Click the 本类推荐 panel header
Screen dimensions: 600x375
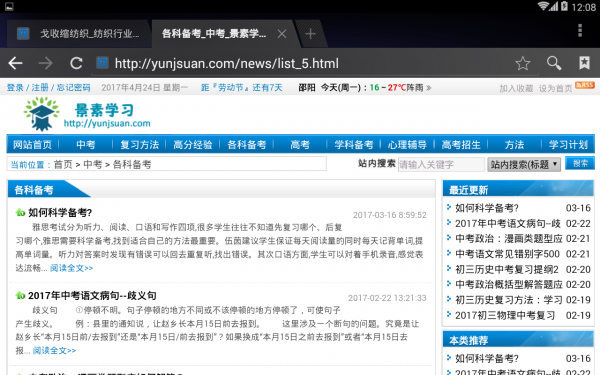[x=518, y=340]
